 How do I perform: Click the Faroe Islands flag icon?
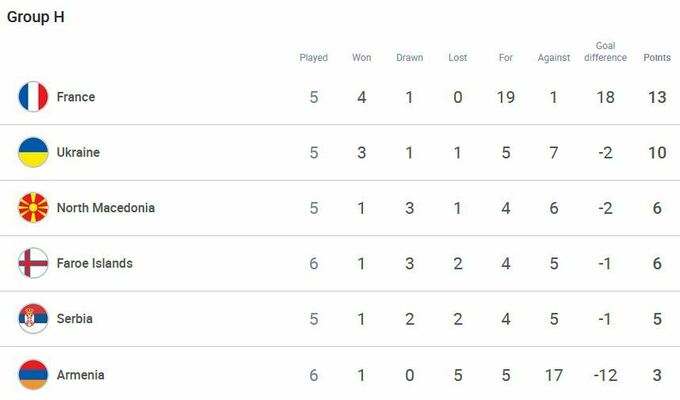[x=33, y=264]
